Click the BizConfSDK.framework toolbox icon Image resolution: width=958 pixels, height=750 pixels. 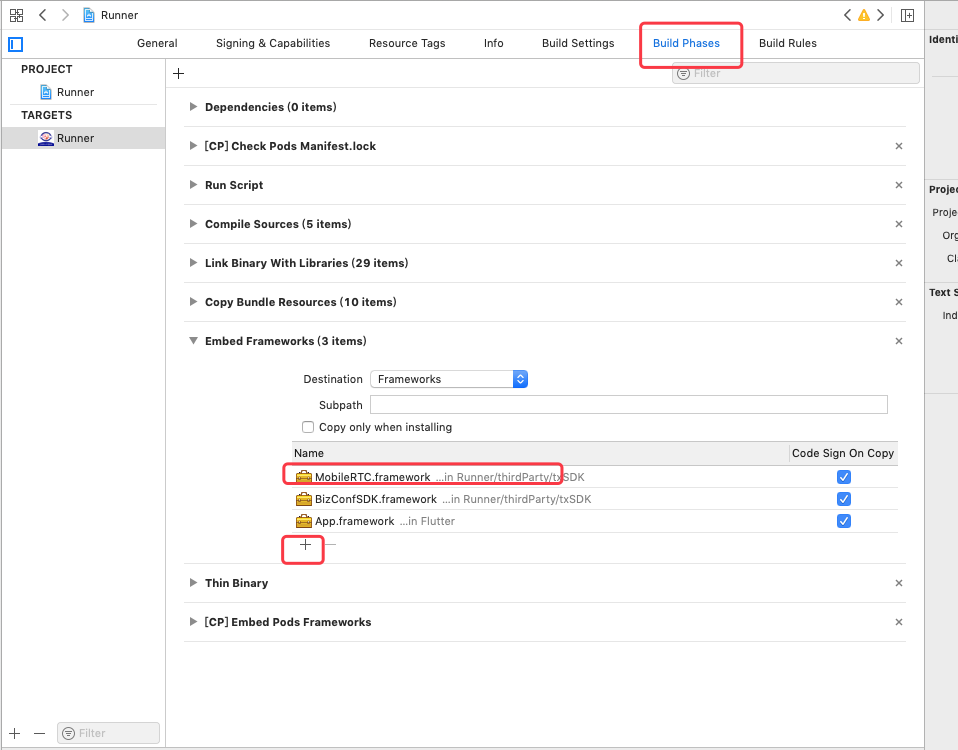pyautogui.click(x=304, y=499)
